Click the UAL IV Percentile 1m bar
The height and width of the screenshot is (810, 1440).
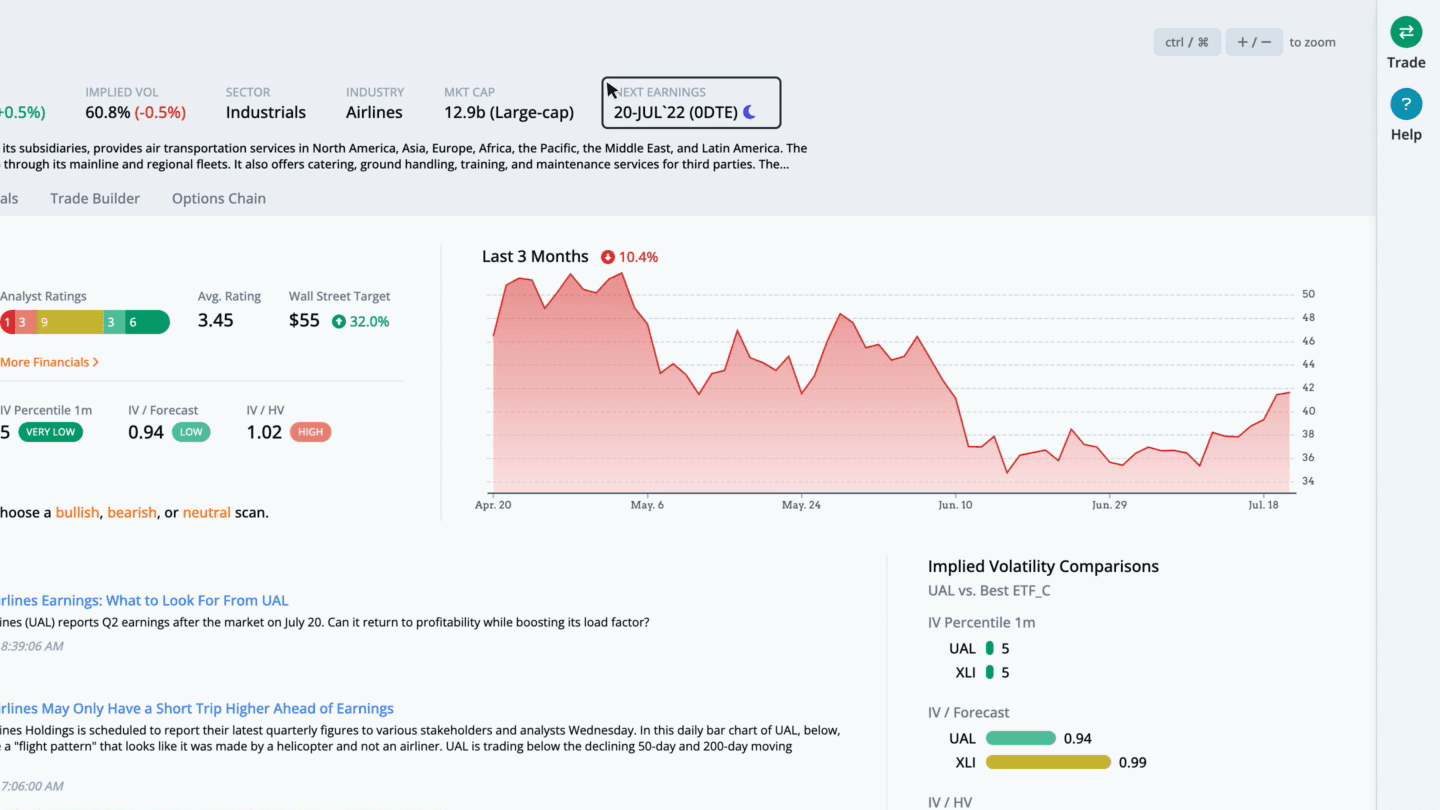click(x=990, y=649)
